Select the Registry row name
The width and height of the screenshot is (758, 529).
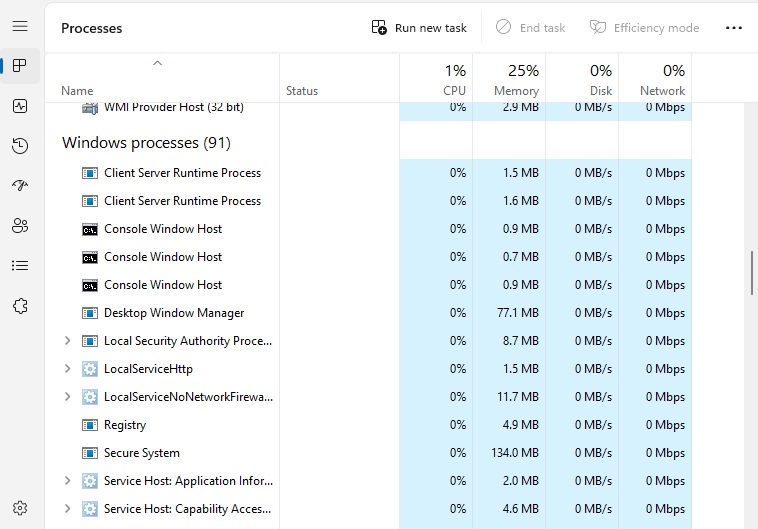click(x=125, y=425)
